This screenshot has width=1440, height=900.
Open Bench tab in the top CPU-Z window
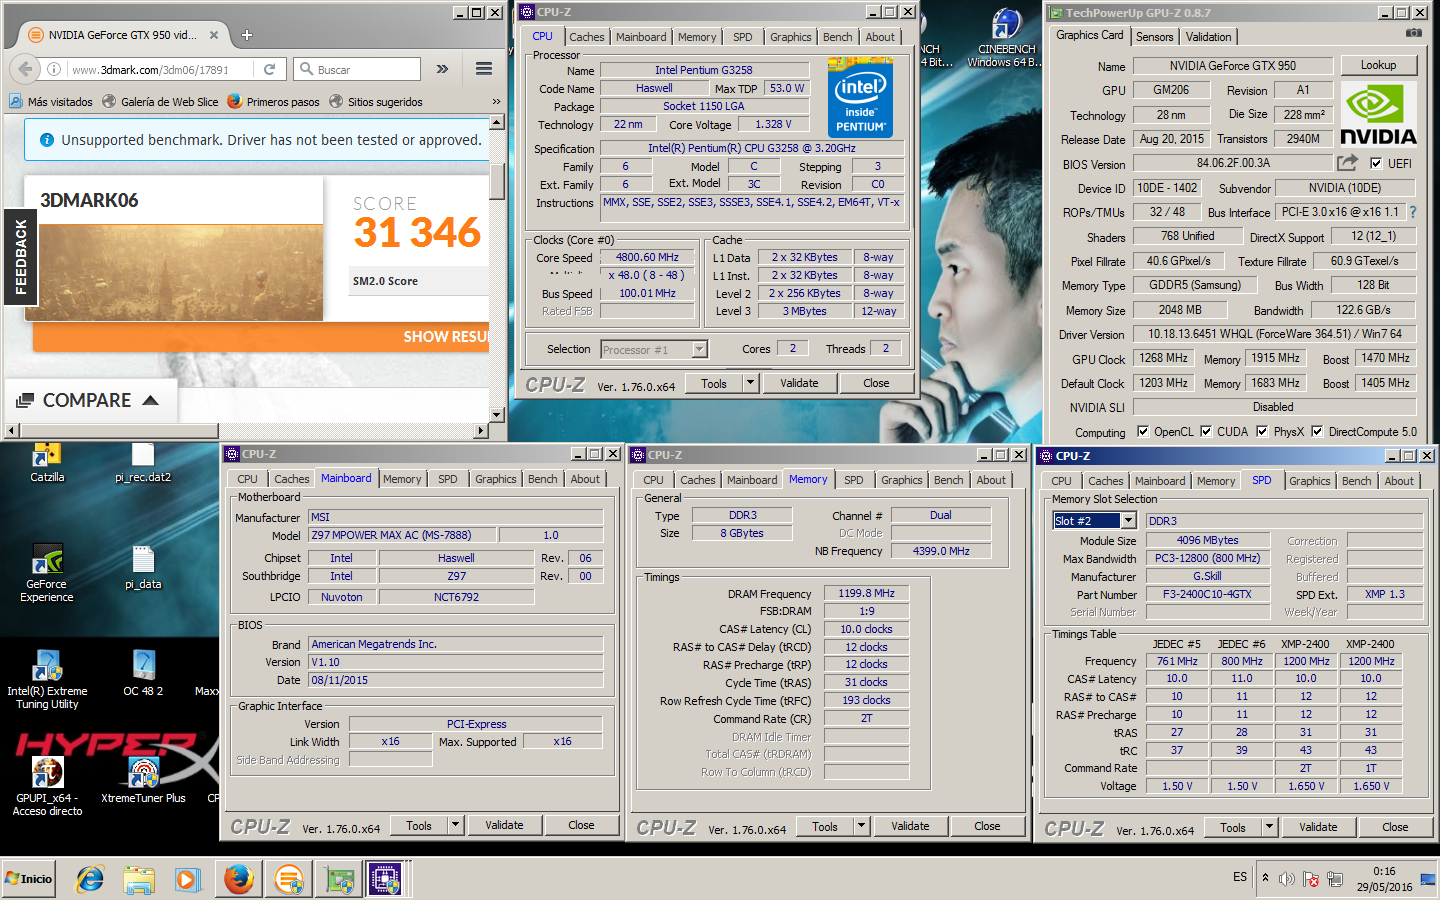tap(838, 37)
